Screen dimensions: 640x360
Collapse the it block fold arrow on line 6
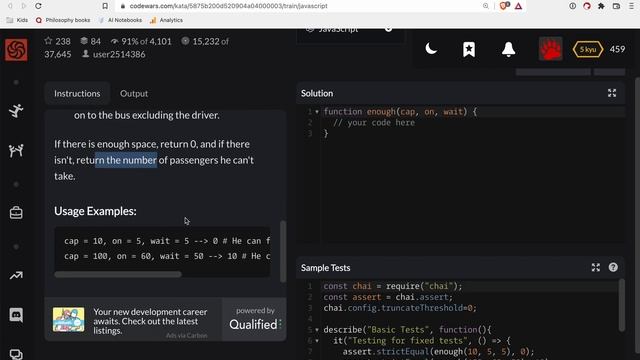317,341
